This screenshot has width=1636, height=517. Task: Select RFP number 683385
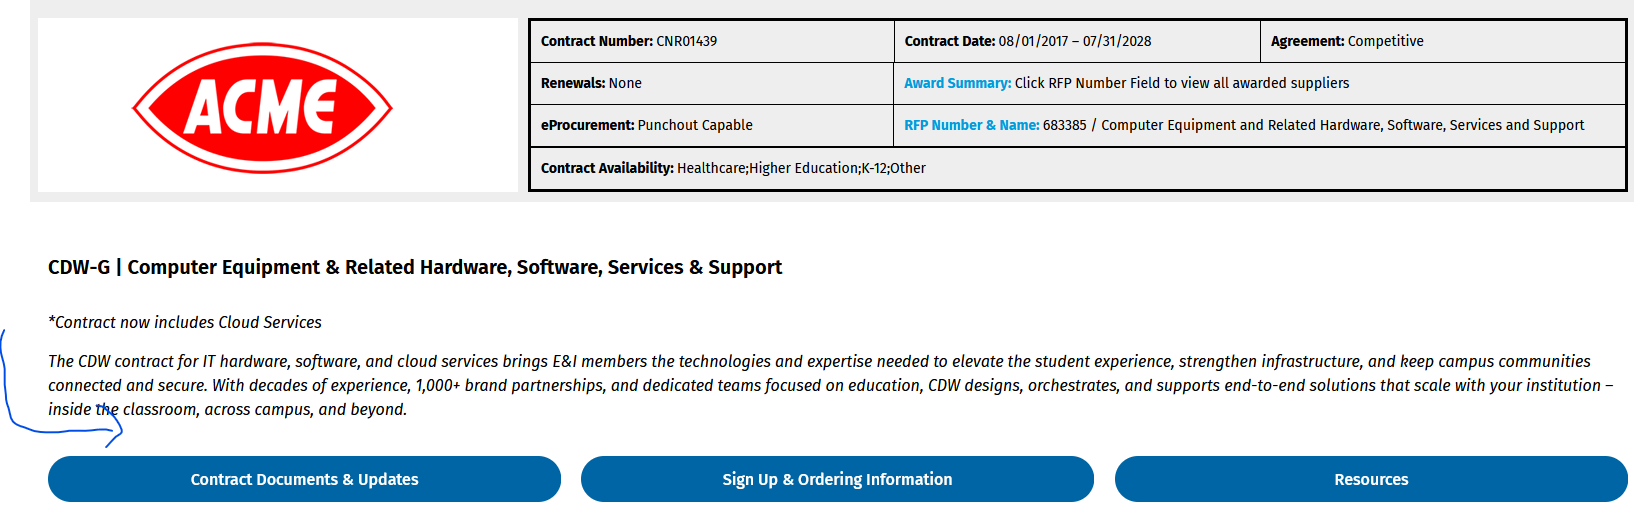click(1065, 125)
